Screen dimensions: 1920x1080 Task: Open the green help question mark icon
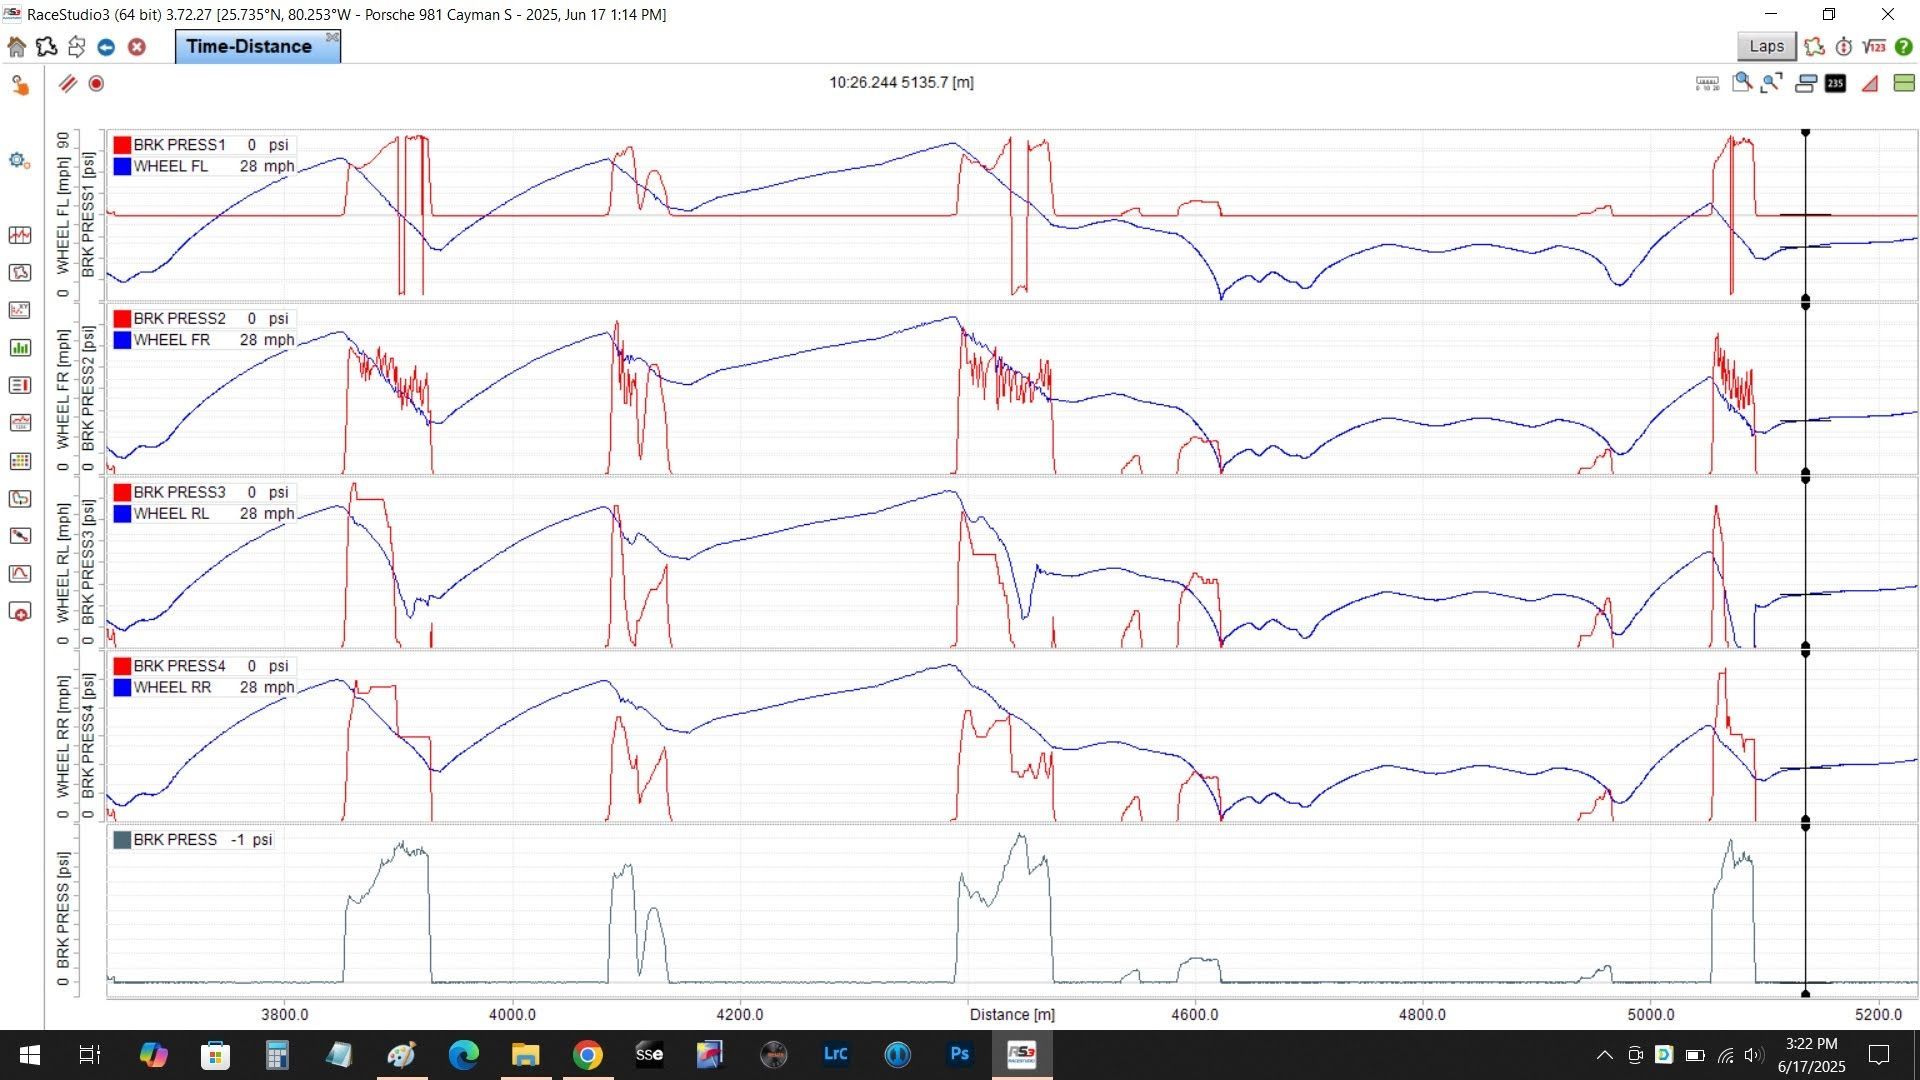1904,47
